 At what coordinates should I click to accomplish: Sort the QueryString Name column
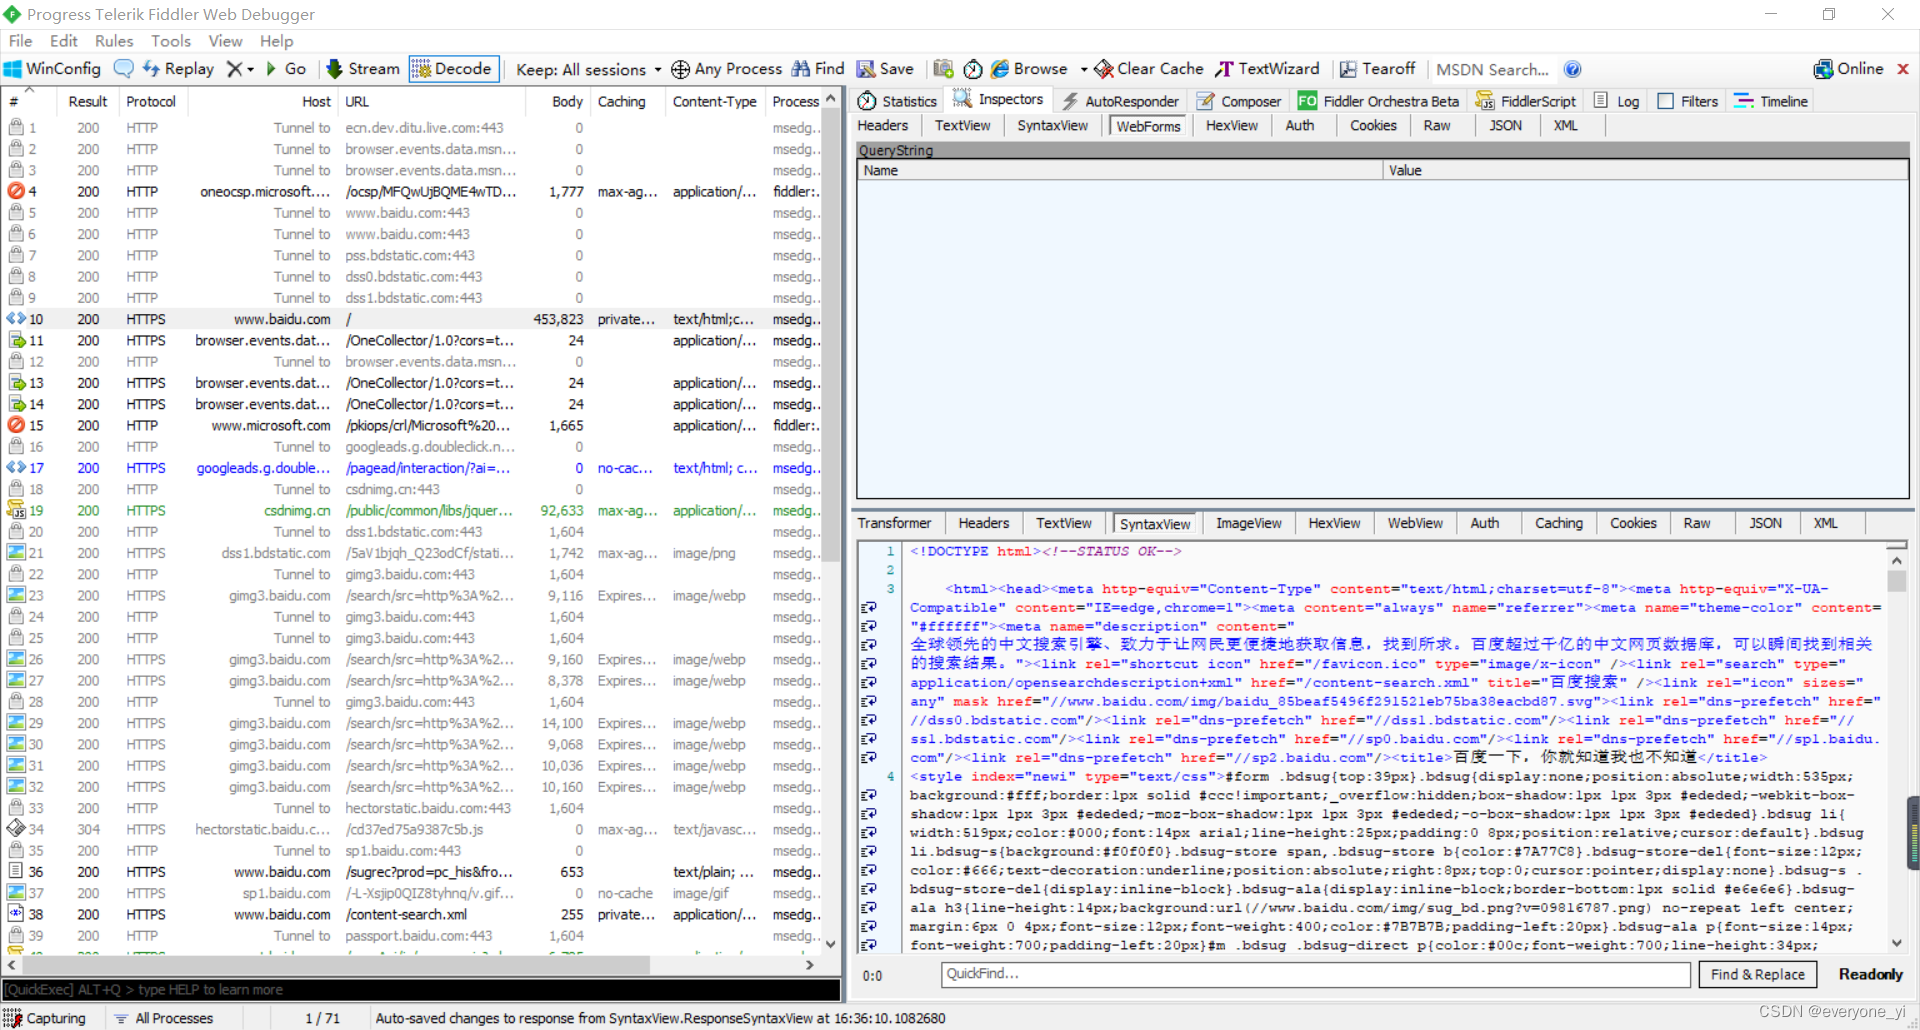[1120, 171]
